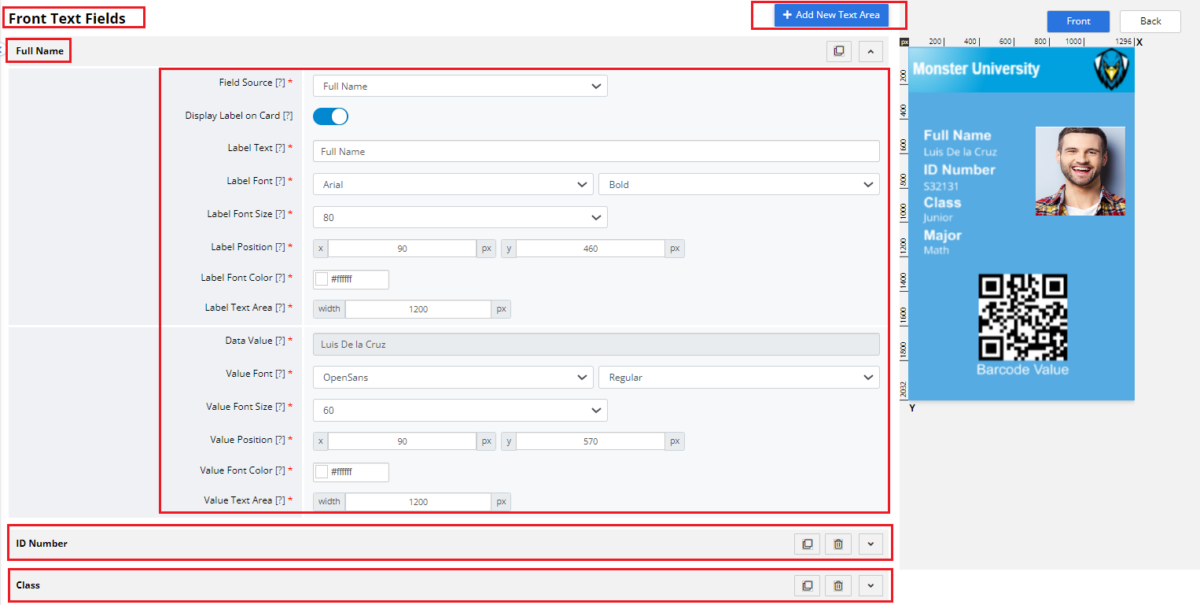The image size is (1200, 605).
Task: Pick a Label Font Color
Action: tap(323, 279)
